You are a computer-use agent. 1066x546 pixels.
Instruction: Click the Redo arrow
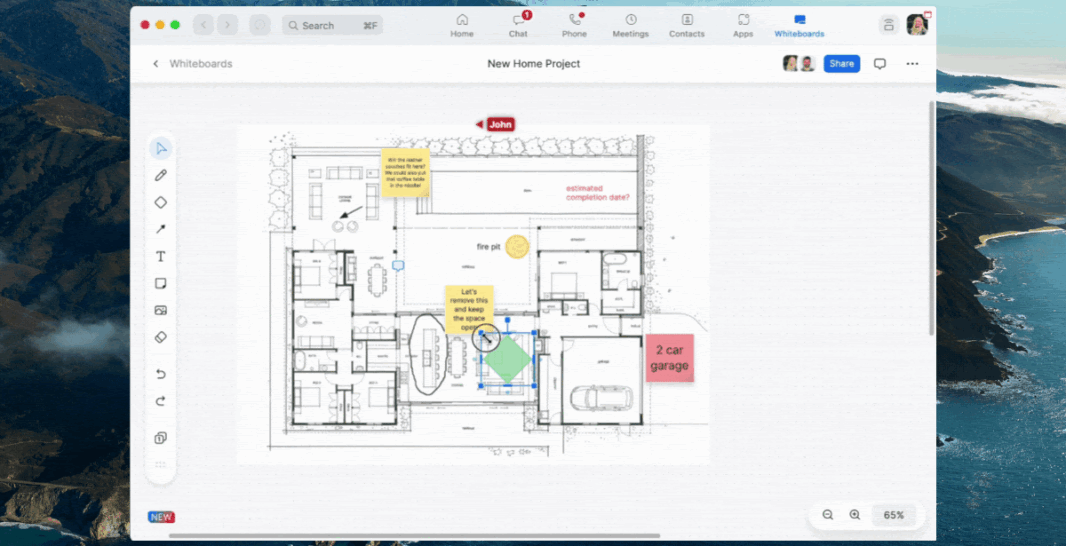pos(160,401)
